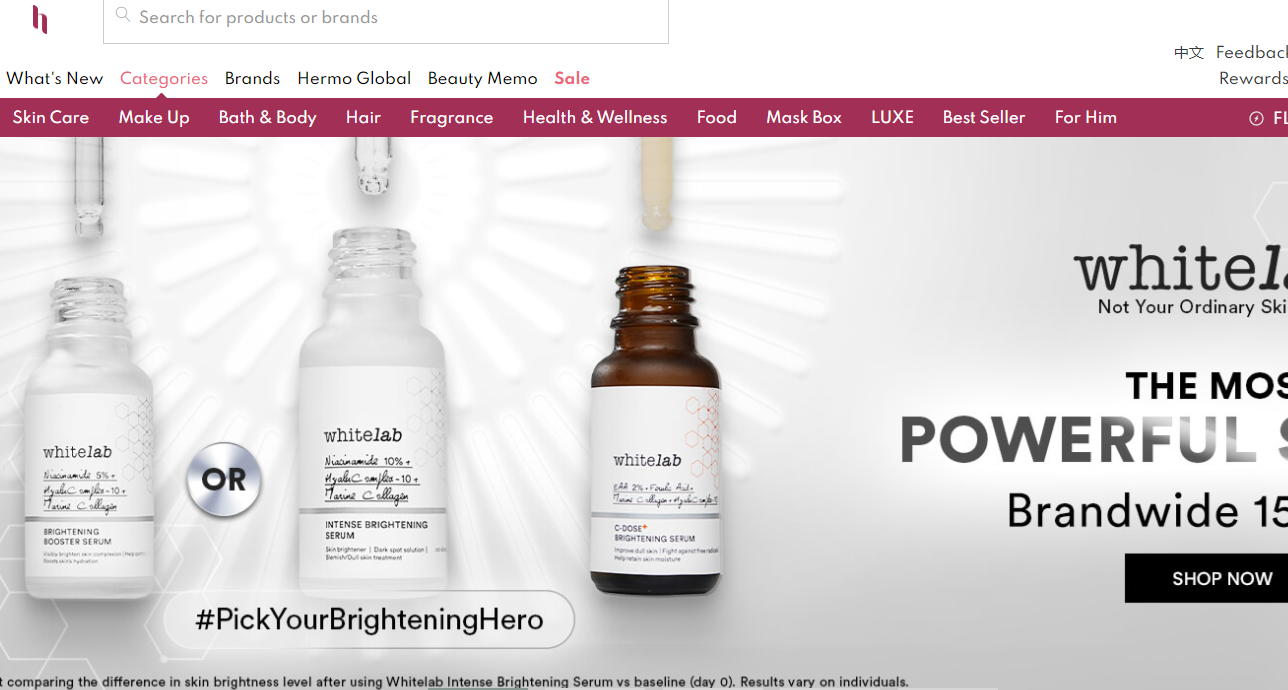
Task: Switch language to 中文
Action: (1189, 53)
